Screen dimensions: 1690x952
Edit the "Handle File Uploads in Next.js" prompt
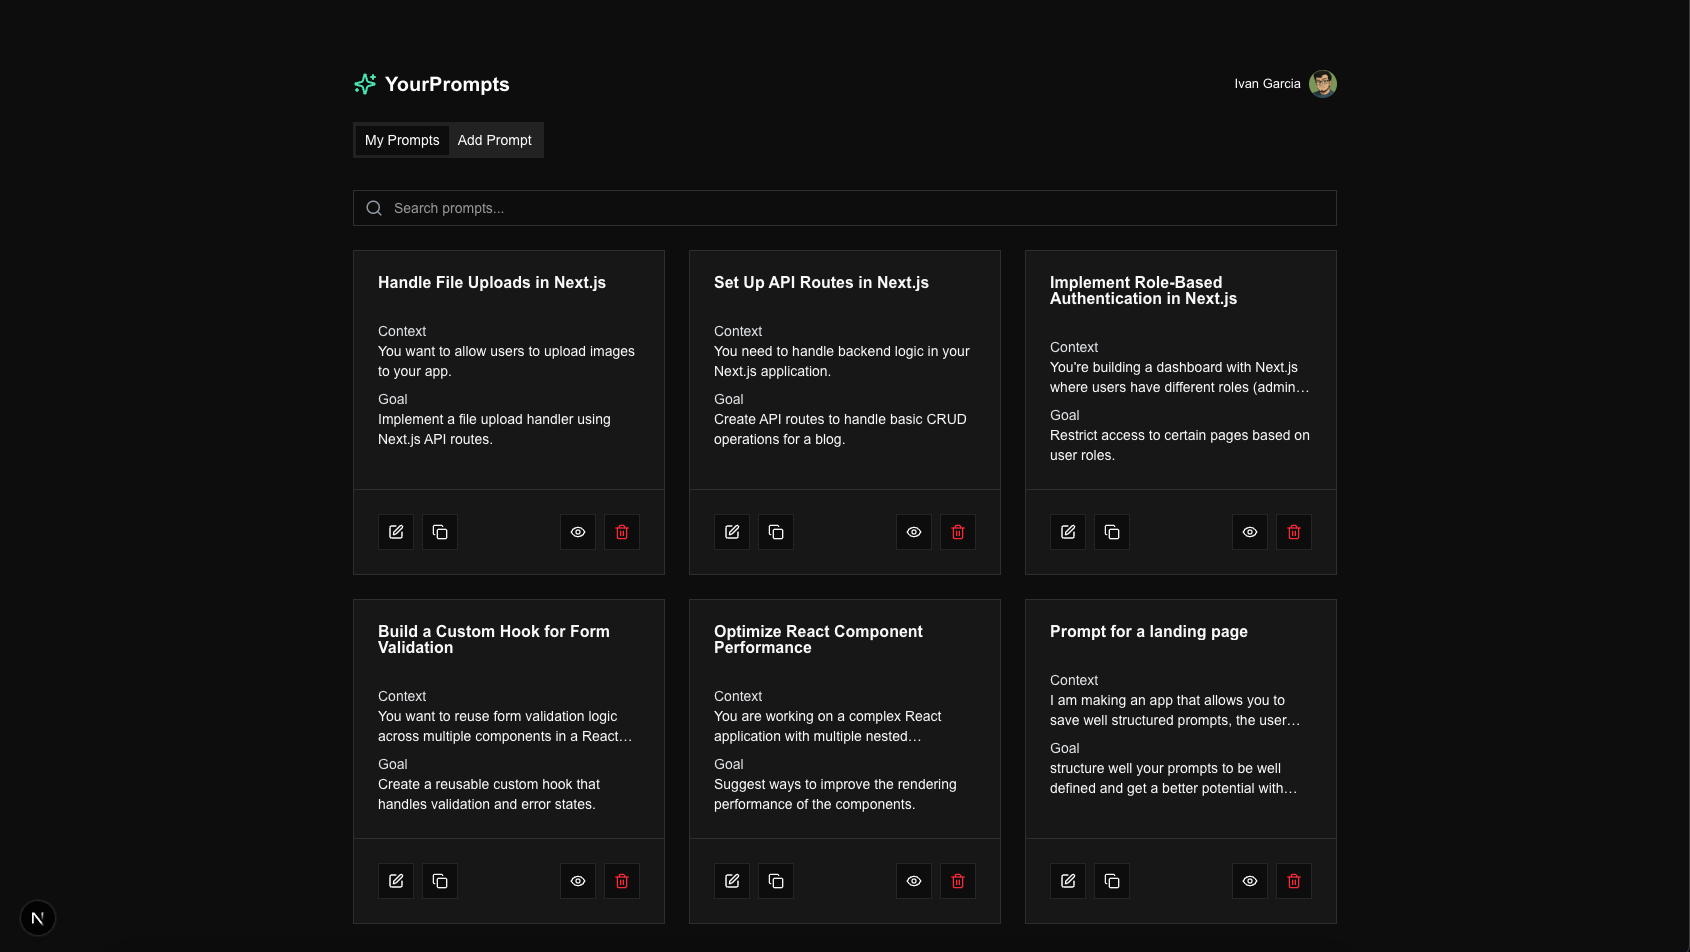click(395, 531)
